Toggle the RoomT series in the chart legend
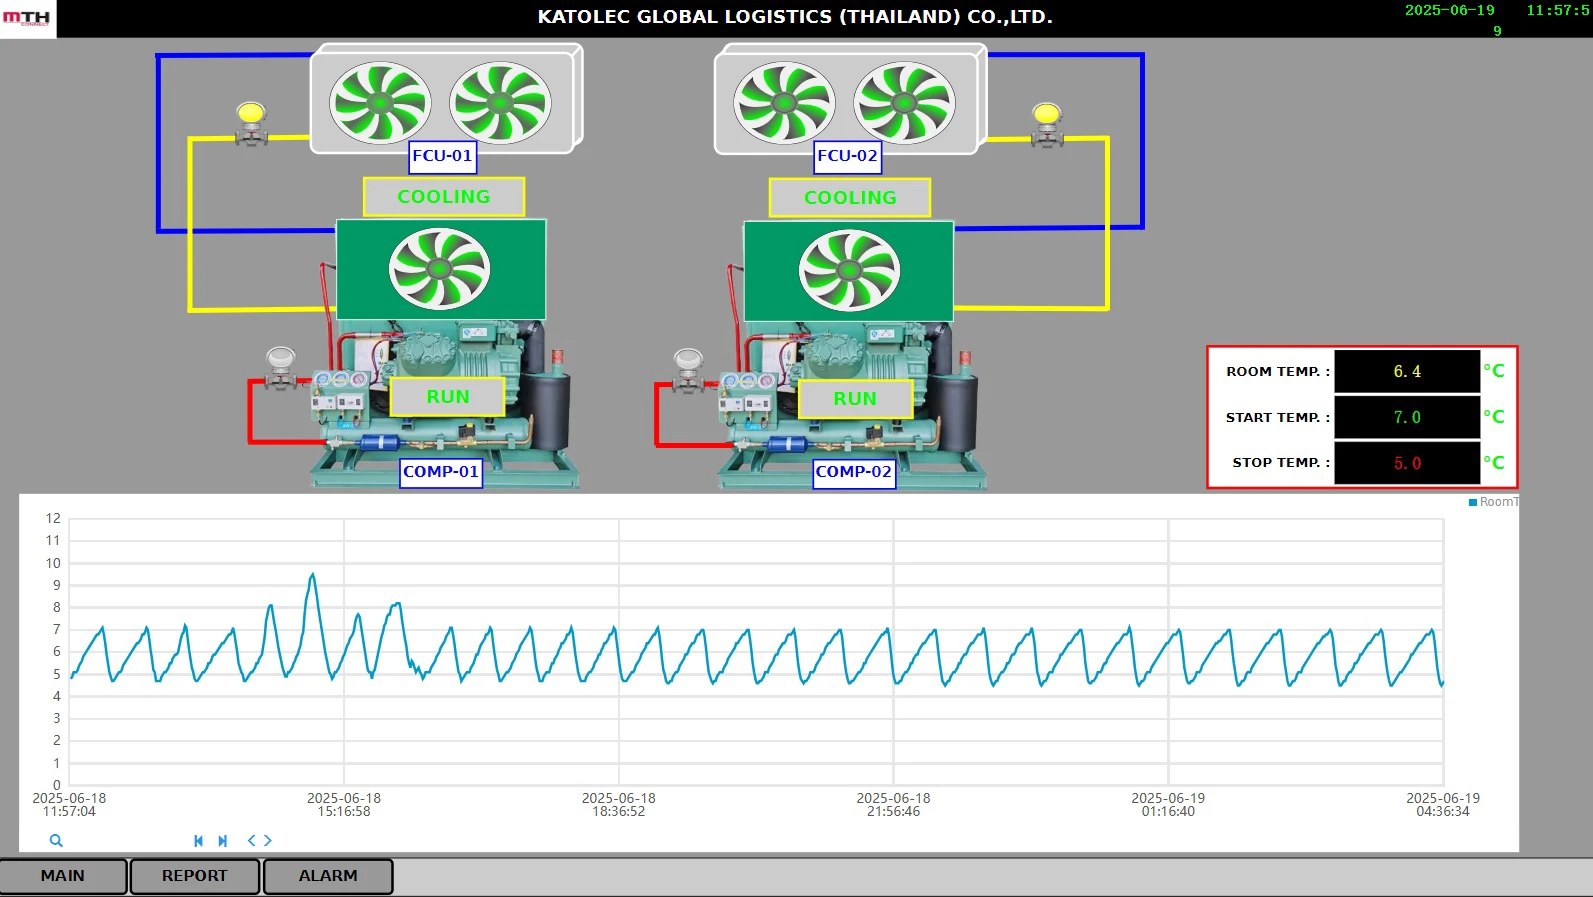 tap(1493, 502)
